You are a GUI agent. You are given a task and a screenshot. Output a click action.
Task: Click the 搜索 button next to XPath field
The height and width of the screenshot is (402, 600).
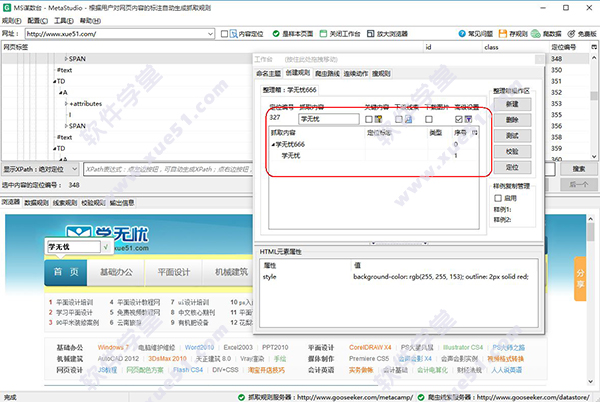click(x=579, y=169)
